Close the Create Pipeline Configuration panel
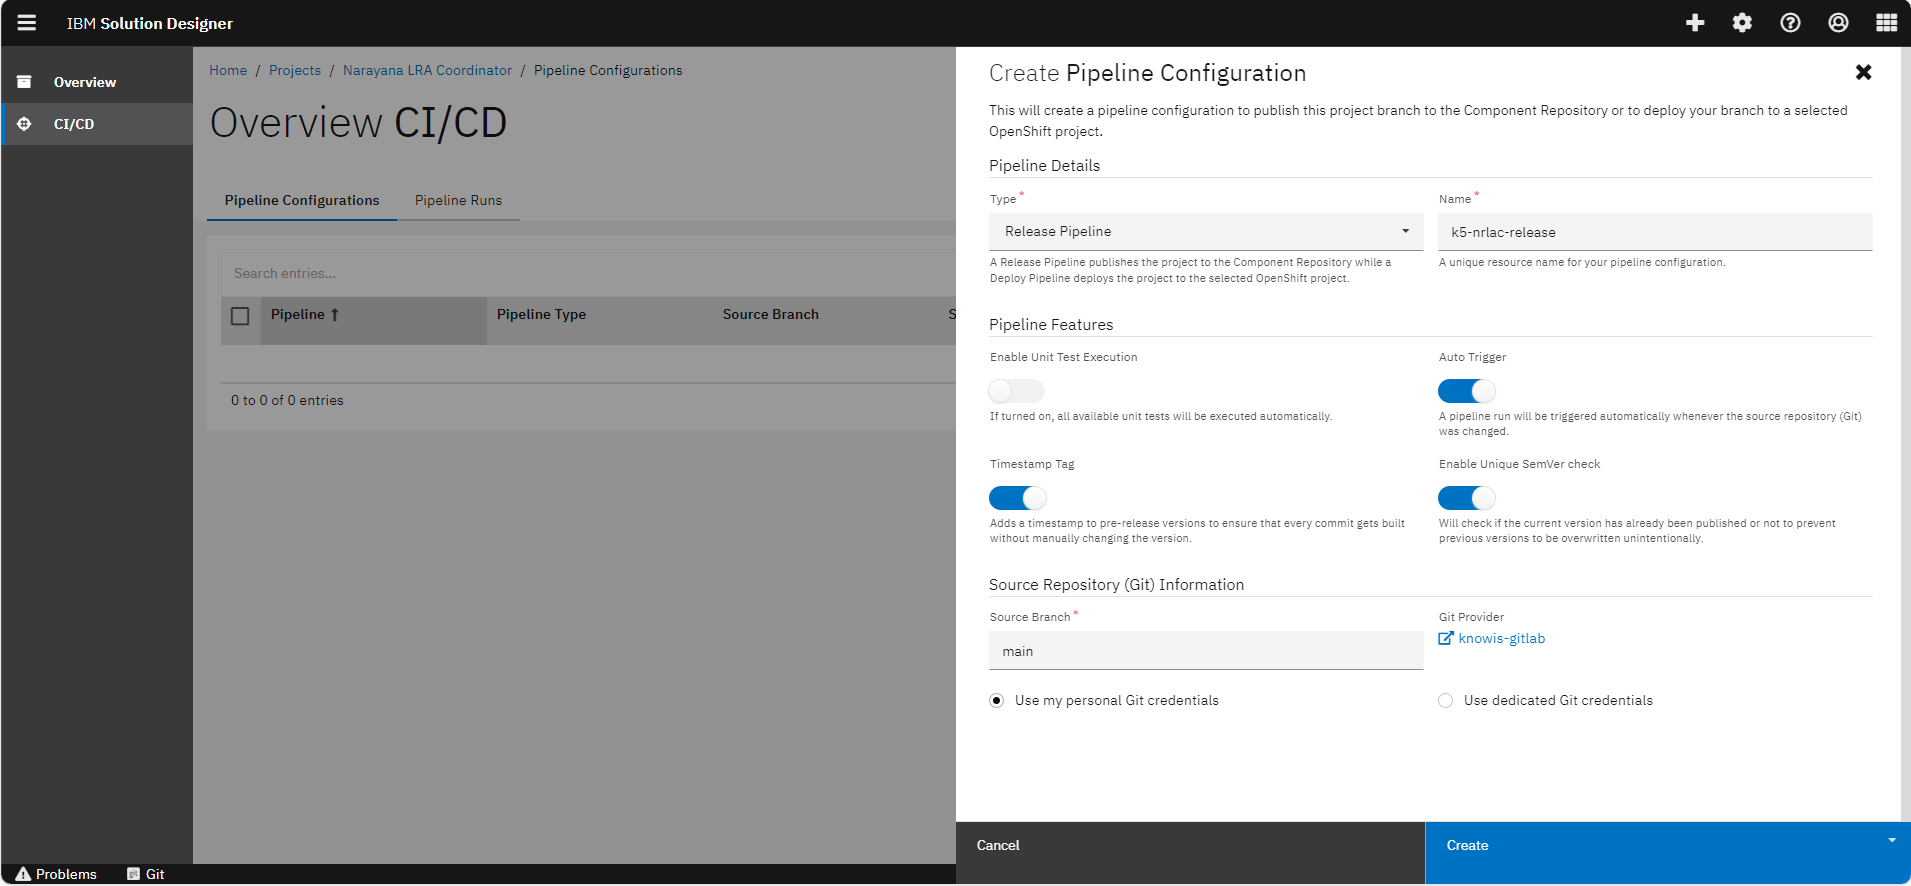 click(x=1863, y=72)
